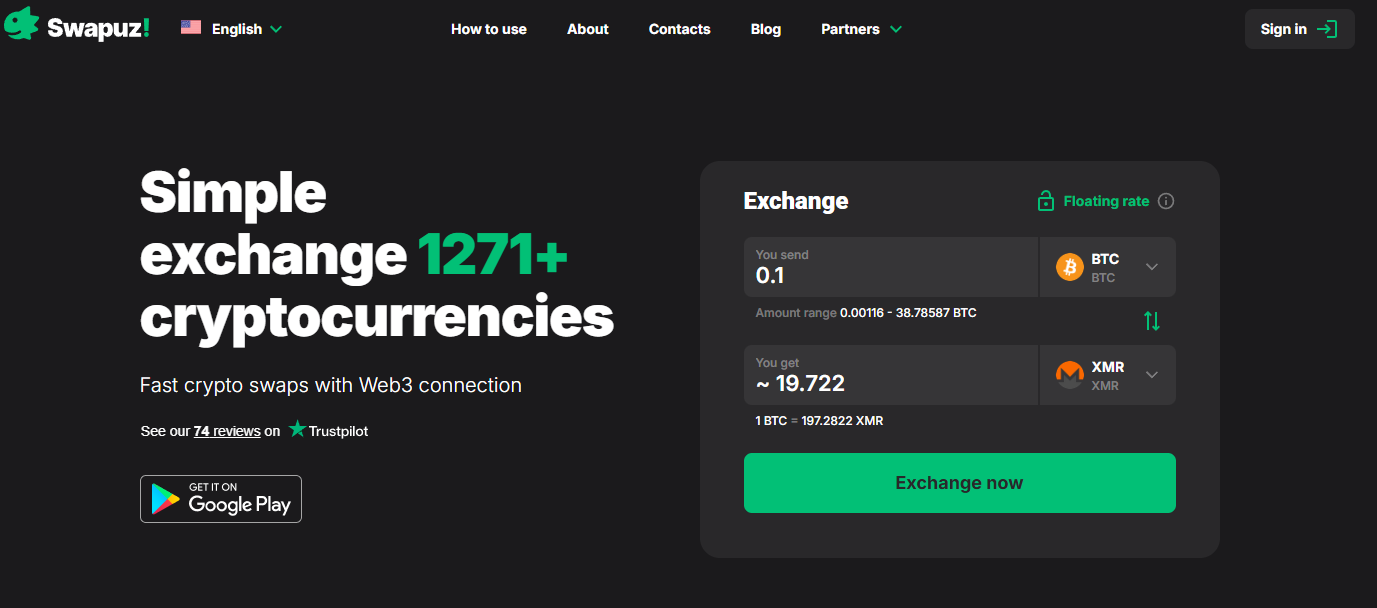The width and height of the screenshot is (1377, 608).
Task: Click the Trustpilot star logo
Action: tap(297, 429)
